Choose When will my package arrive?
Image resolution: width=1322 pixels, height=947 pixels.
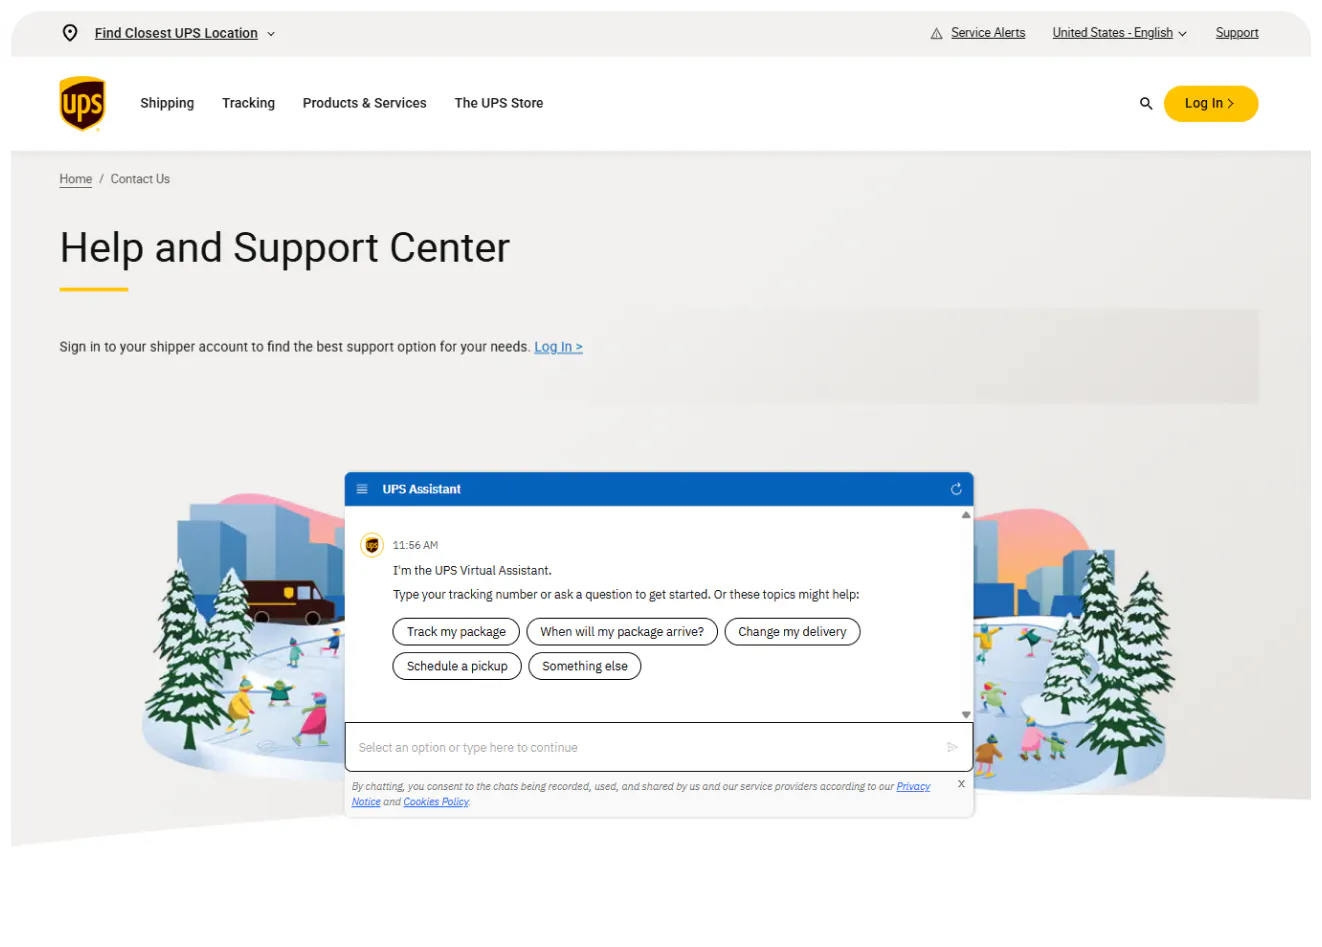pyautogui.click(x=622, y=632)
